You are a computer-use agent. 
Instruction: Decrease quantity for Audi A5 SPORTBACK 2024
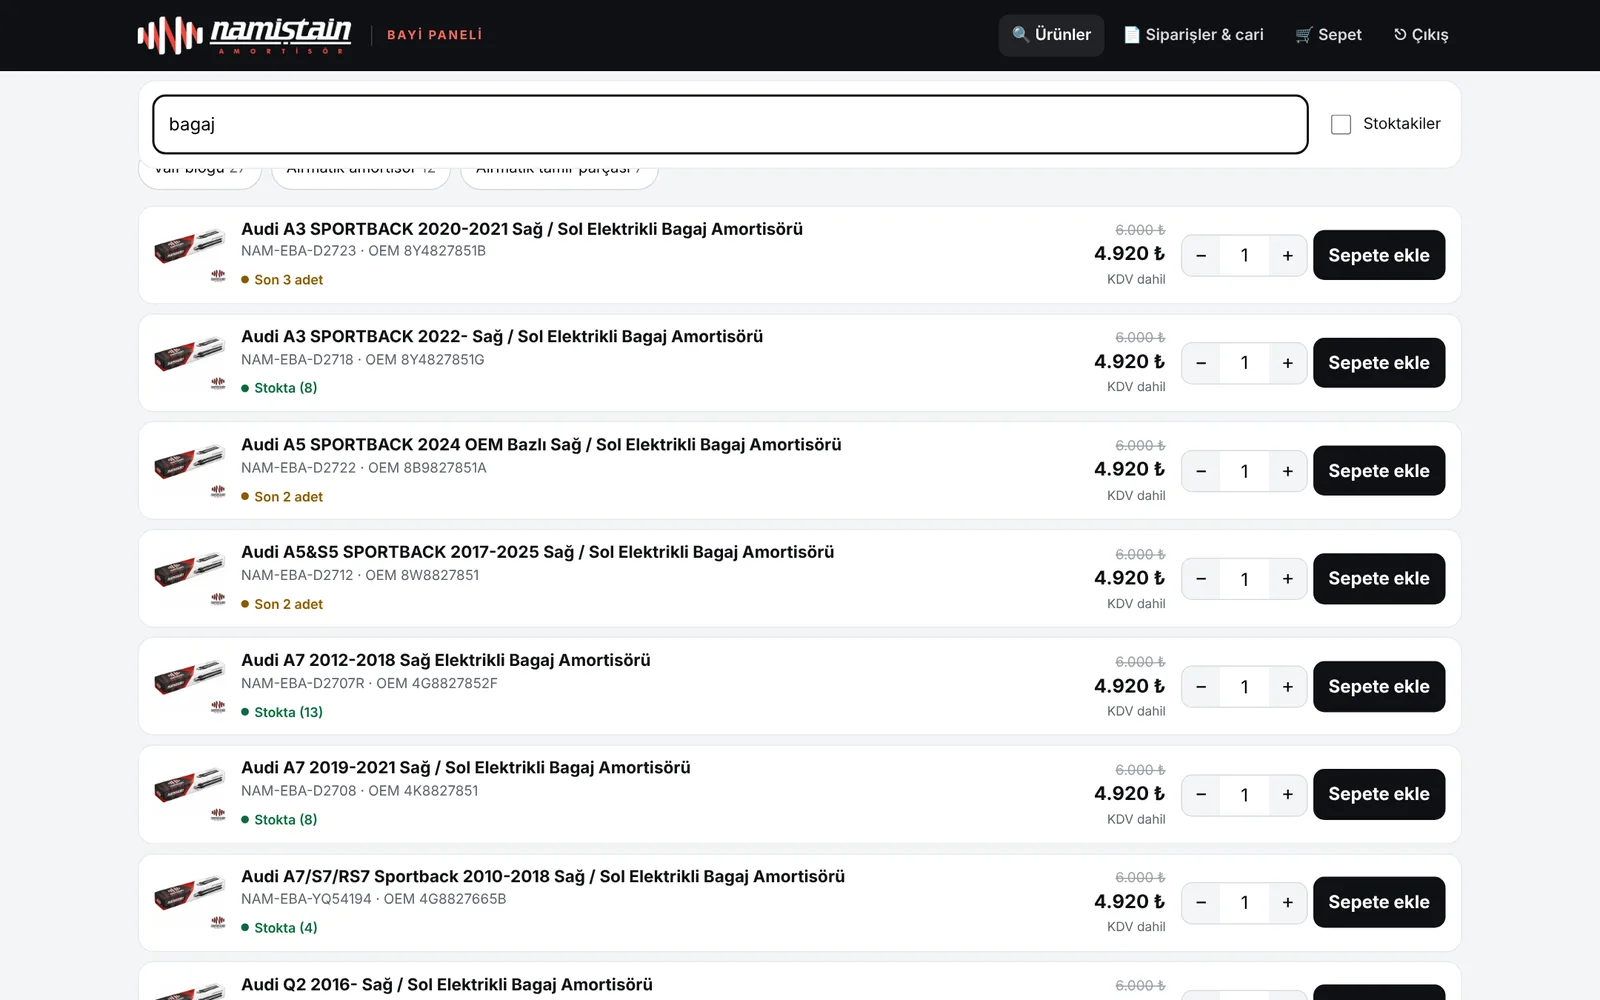coord(1201,471)
